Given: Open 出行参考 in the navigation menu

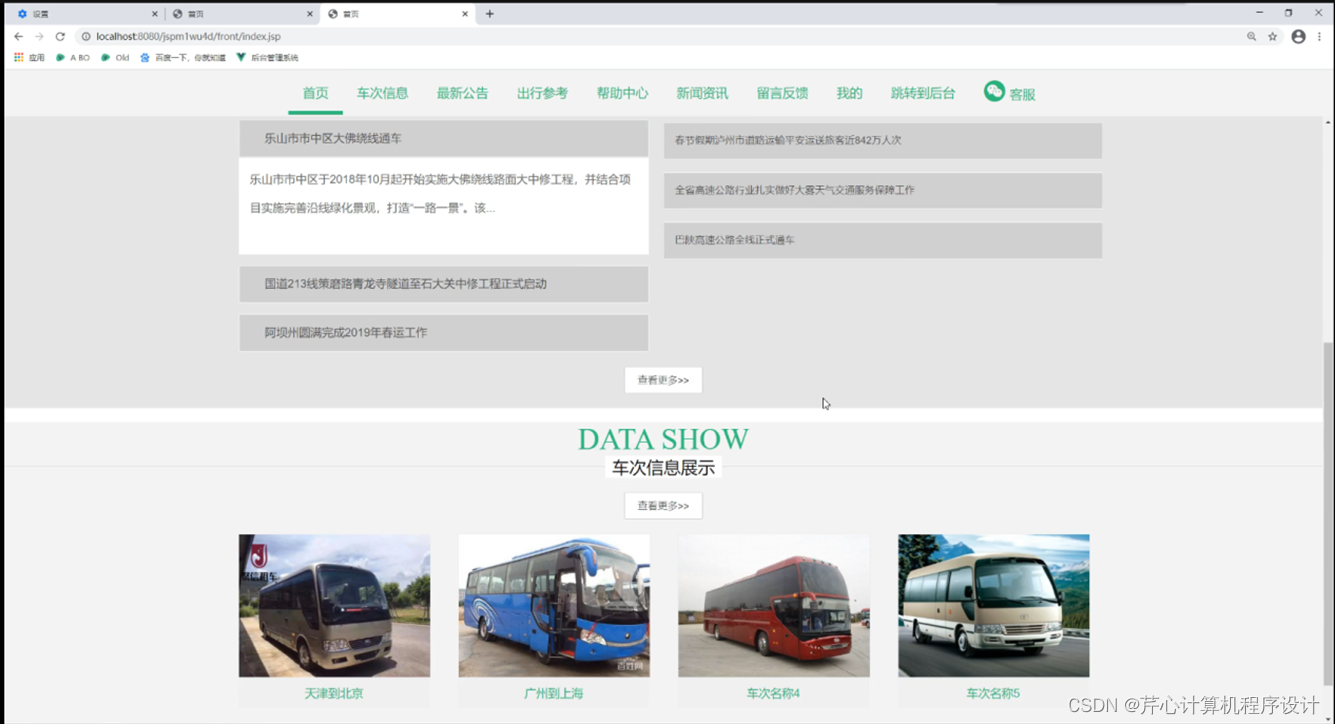Looking at the screenshot, I should [x=542, y=93].
